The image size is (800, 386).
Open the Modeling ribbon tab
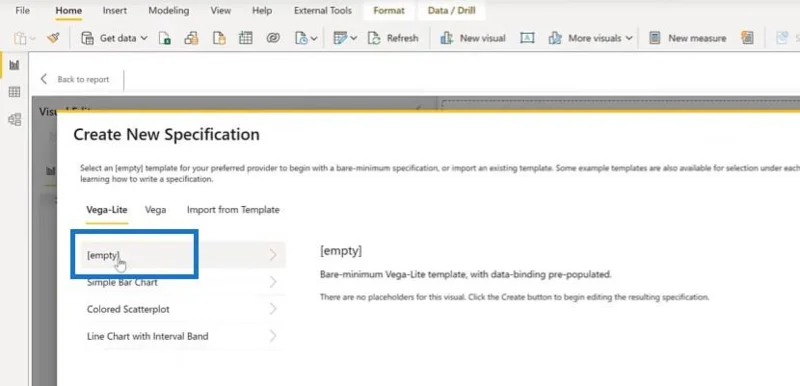tap(168, 10)
